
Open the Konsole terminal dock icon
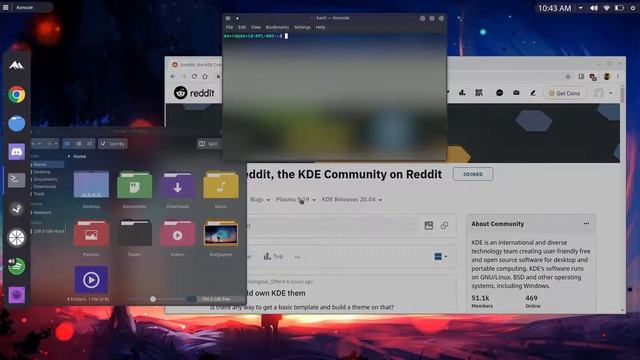coord(16,180)
